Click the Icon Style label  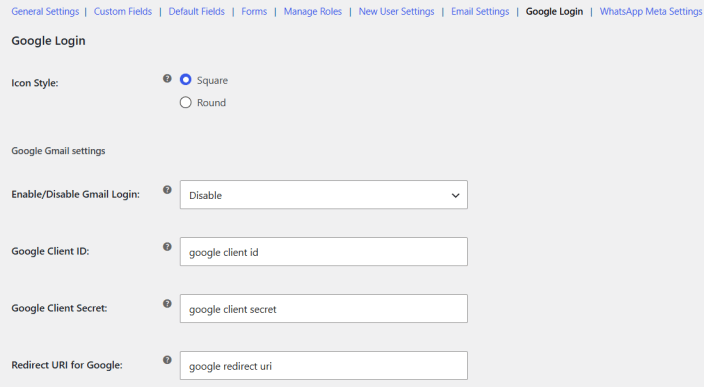(x=35, y=83)
